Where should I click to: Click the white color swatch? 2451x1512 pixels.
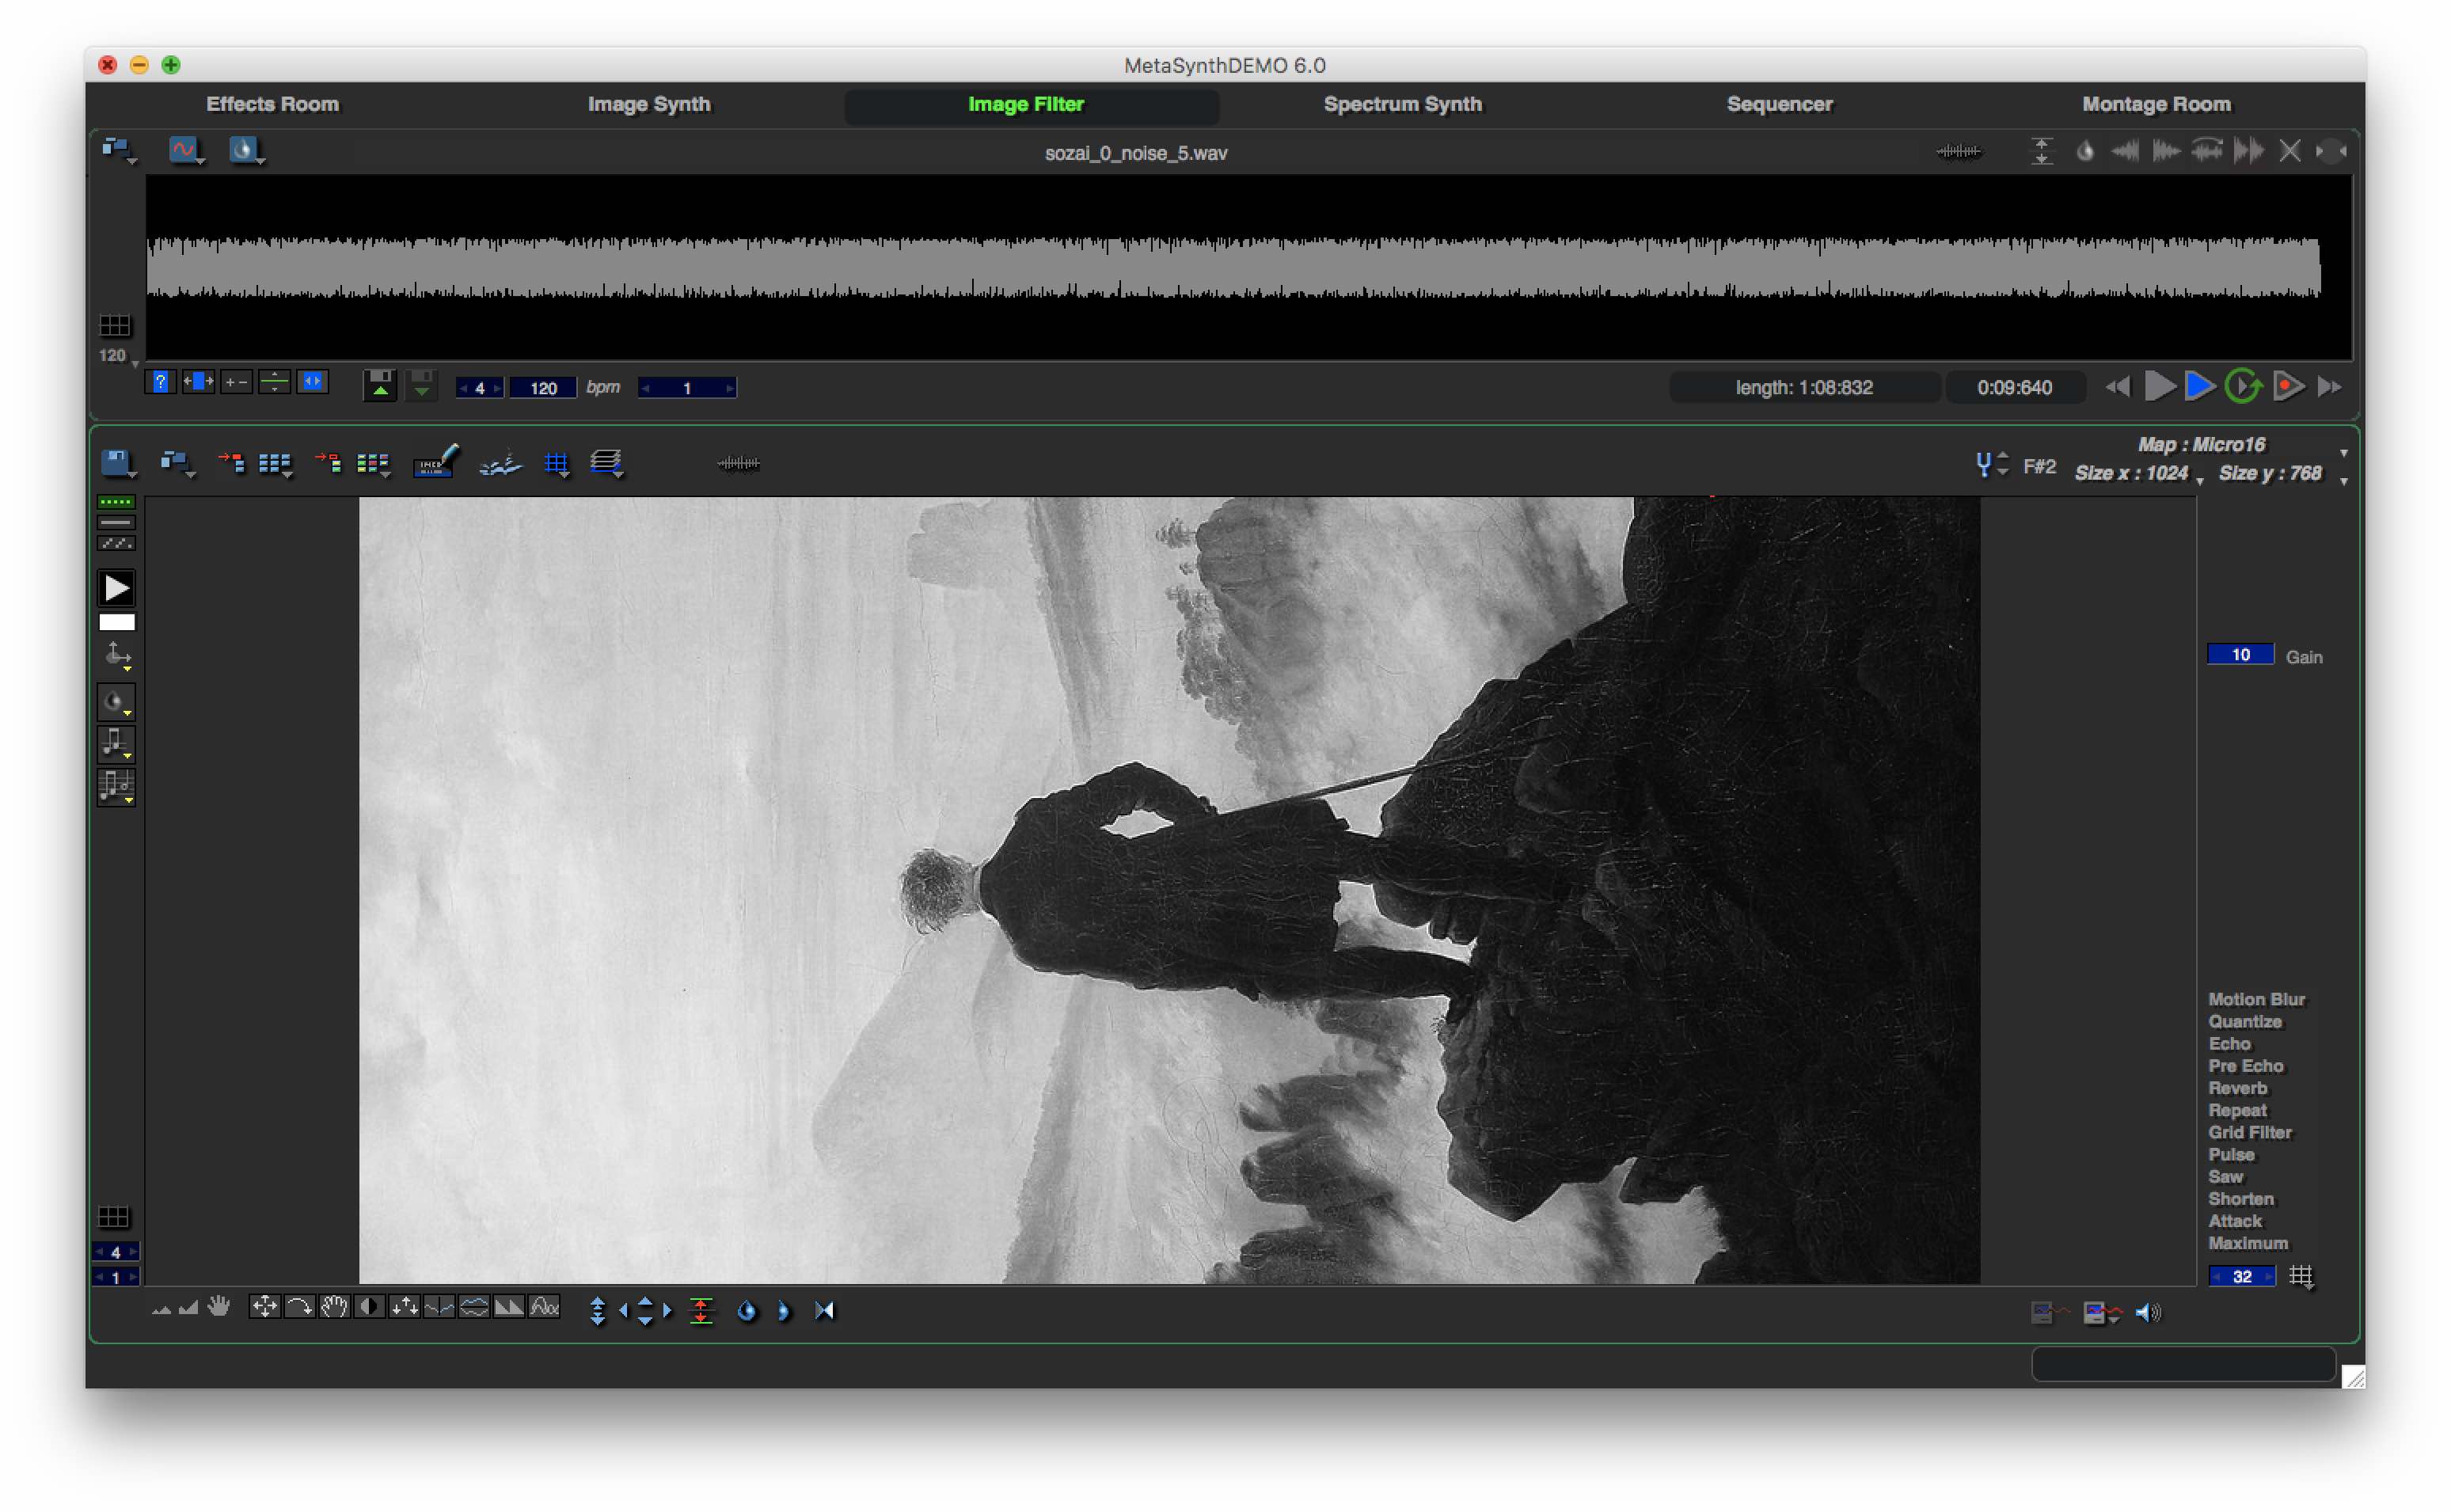[x=116, y=622]
